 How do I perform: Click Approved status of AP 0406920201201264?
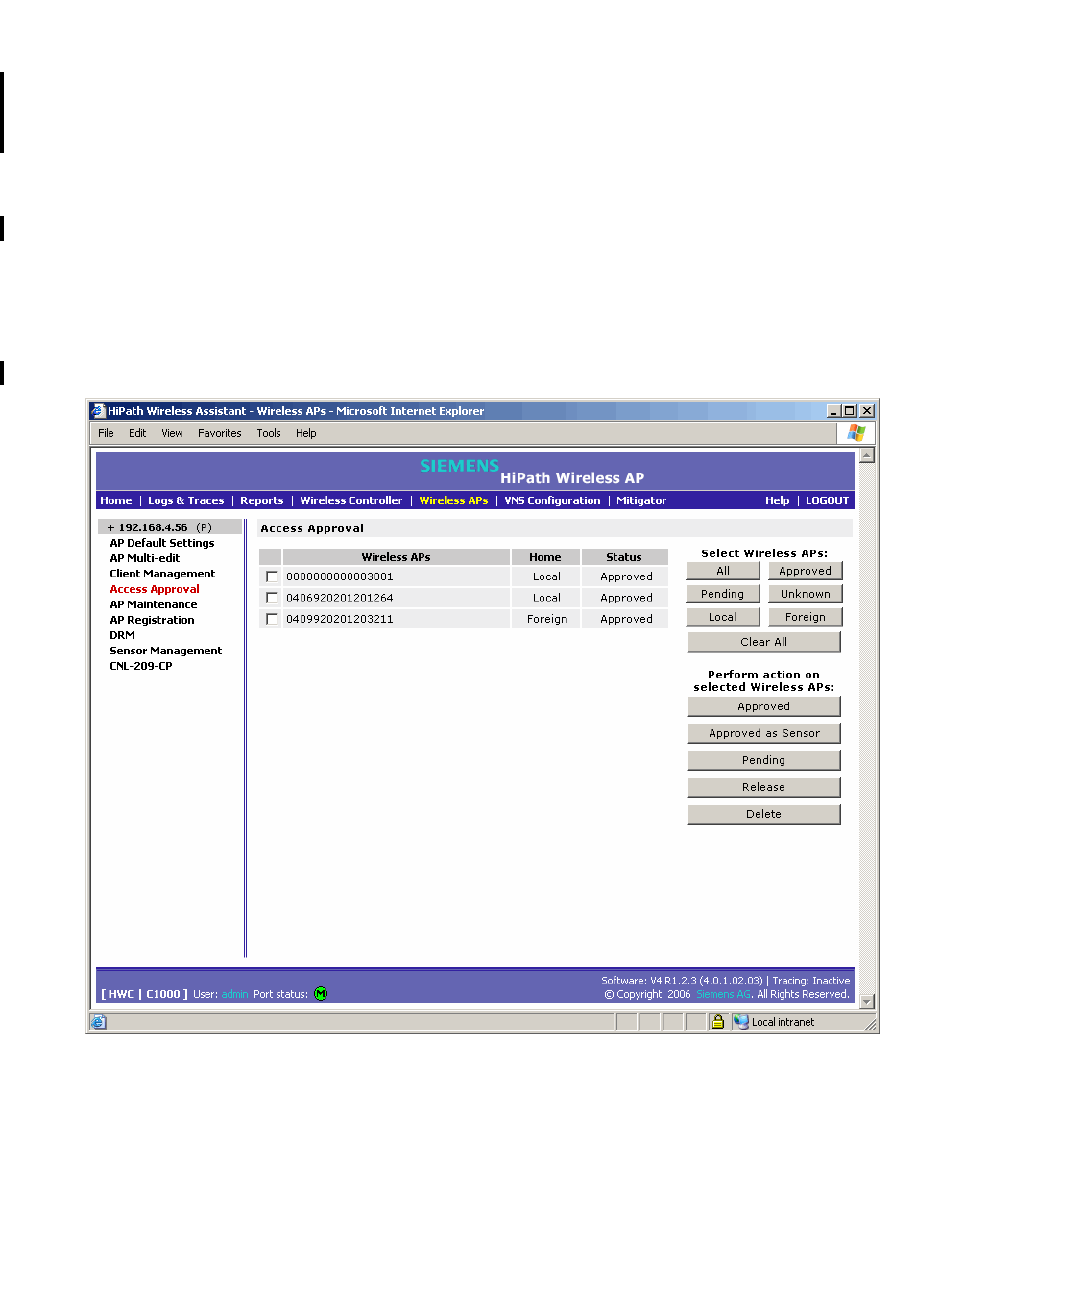coord(626,598)
